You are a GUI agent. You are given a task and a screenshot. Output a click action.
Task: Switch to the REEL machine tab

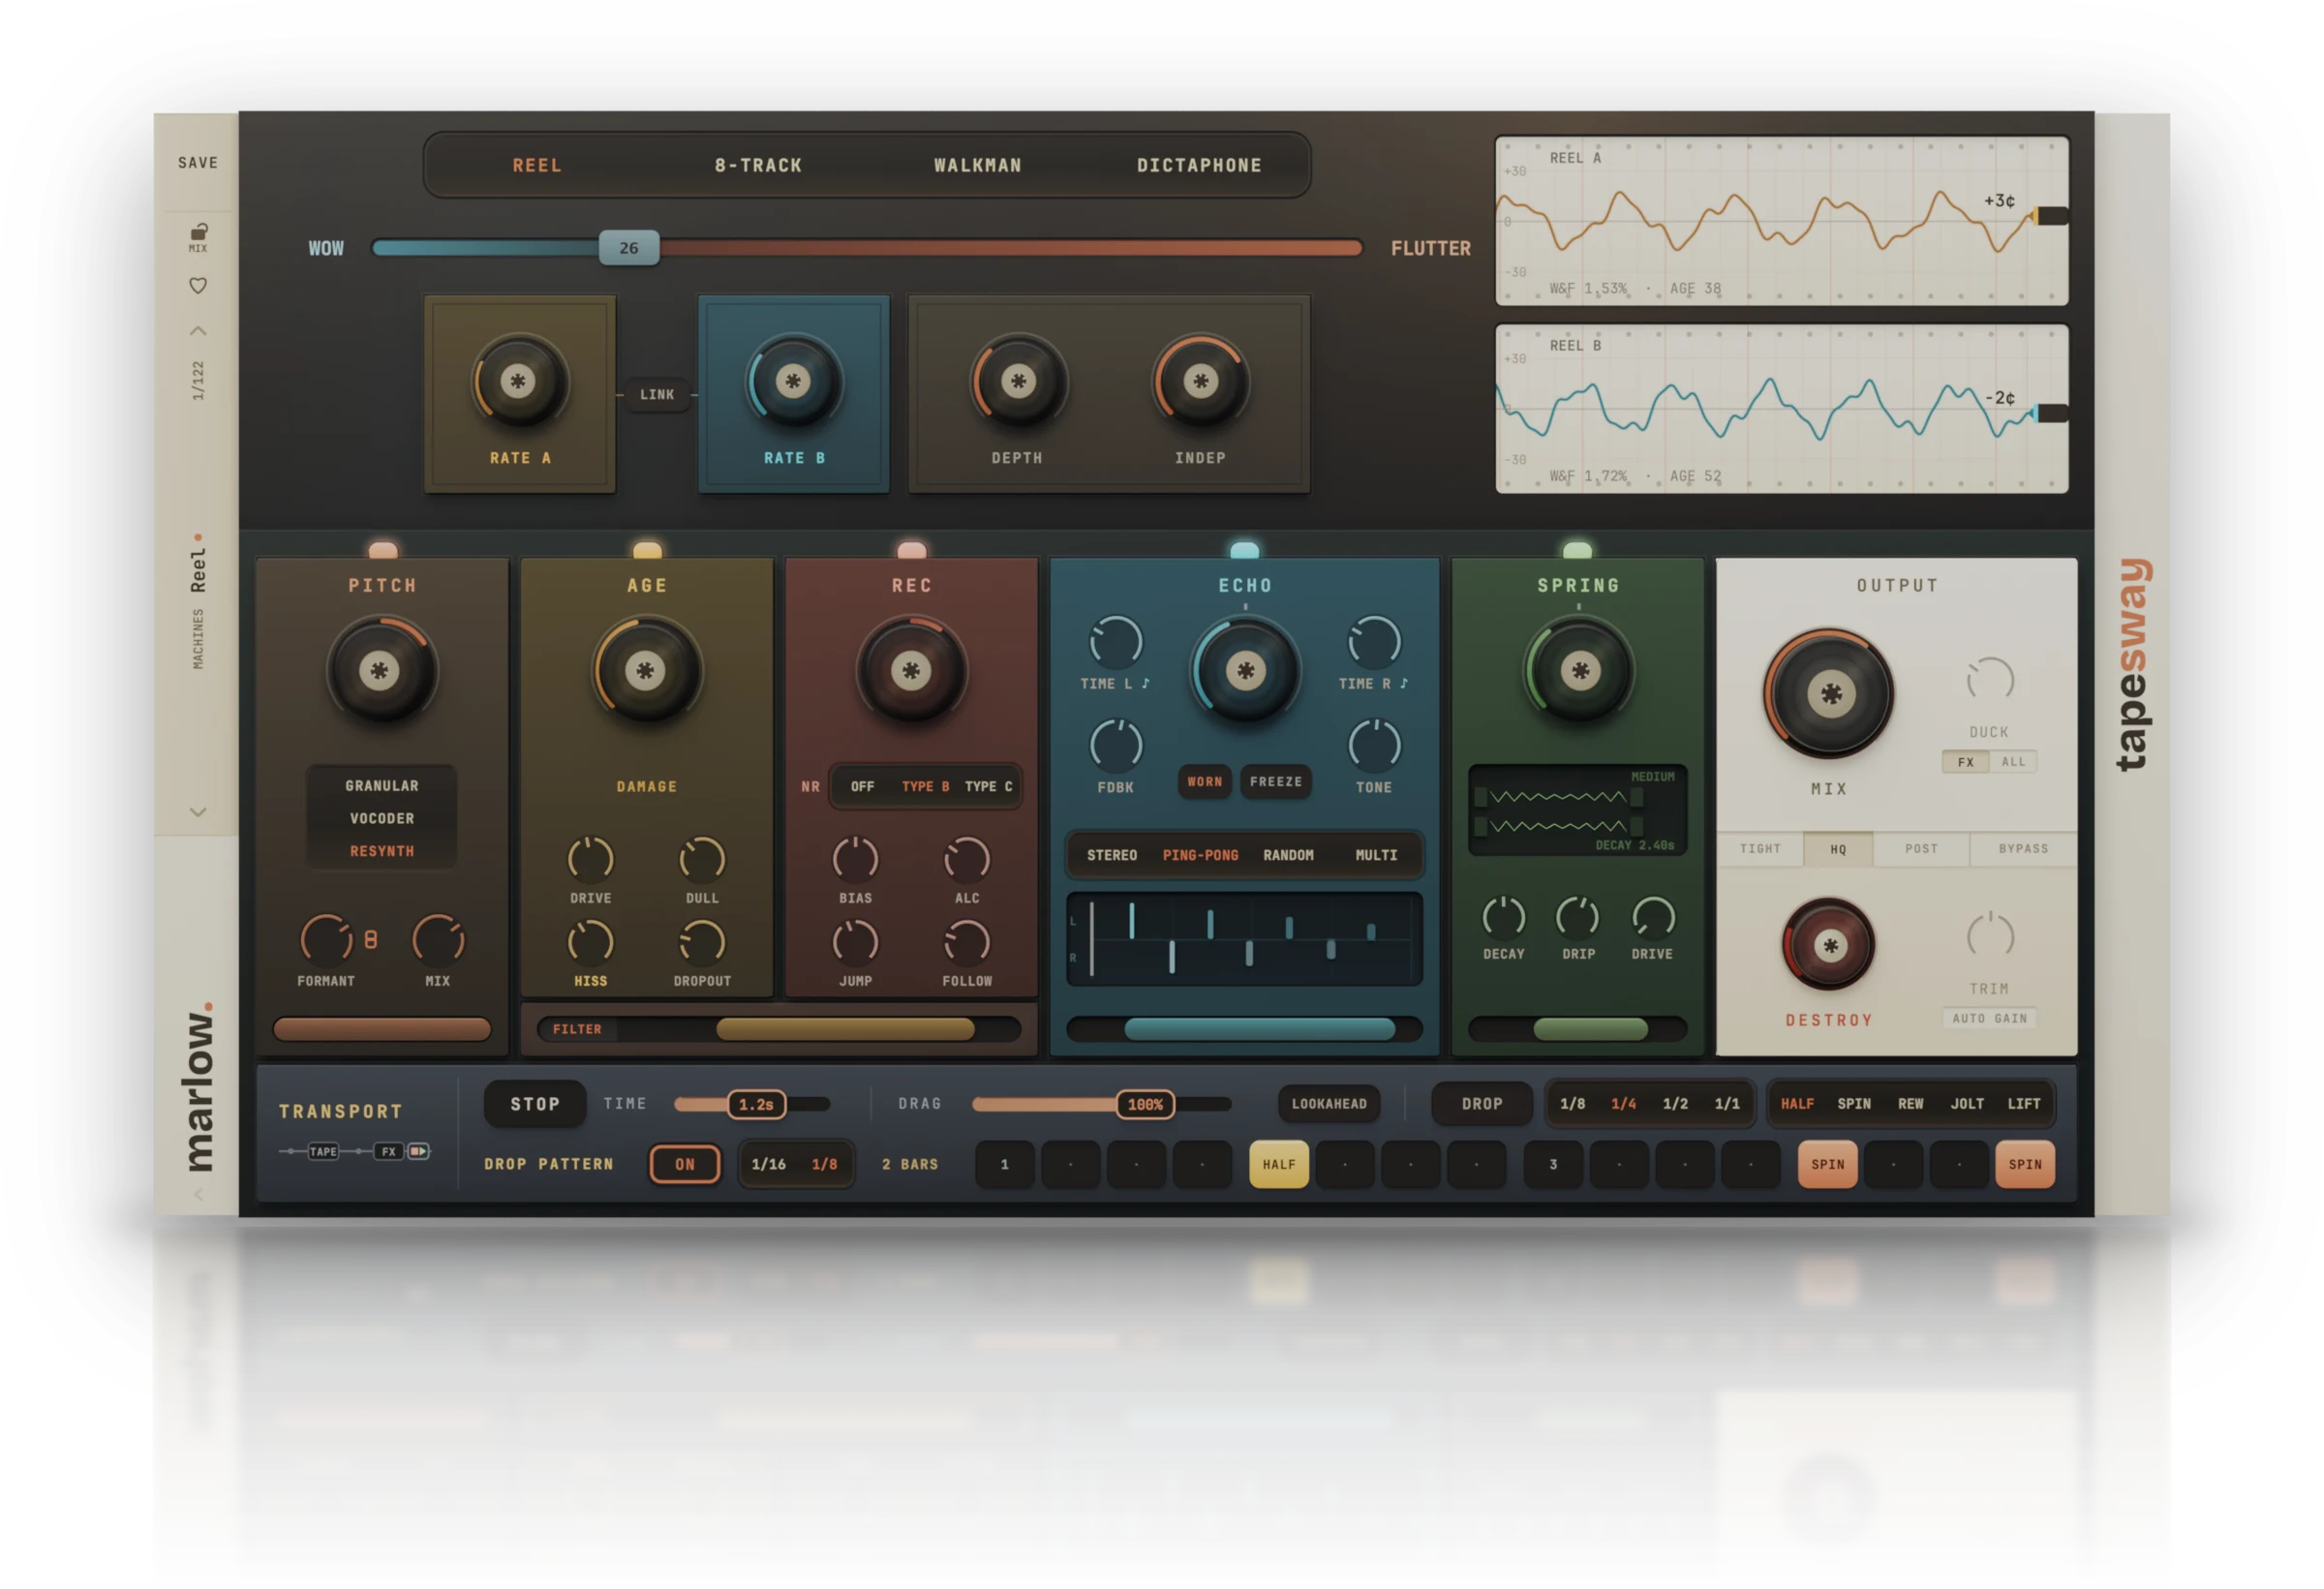tap(537, 165)
